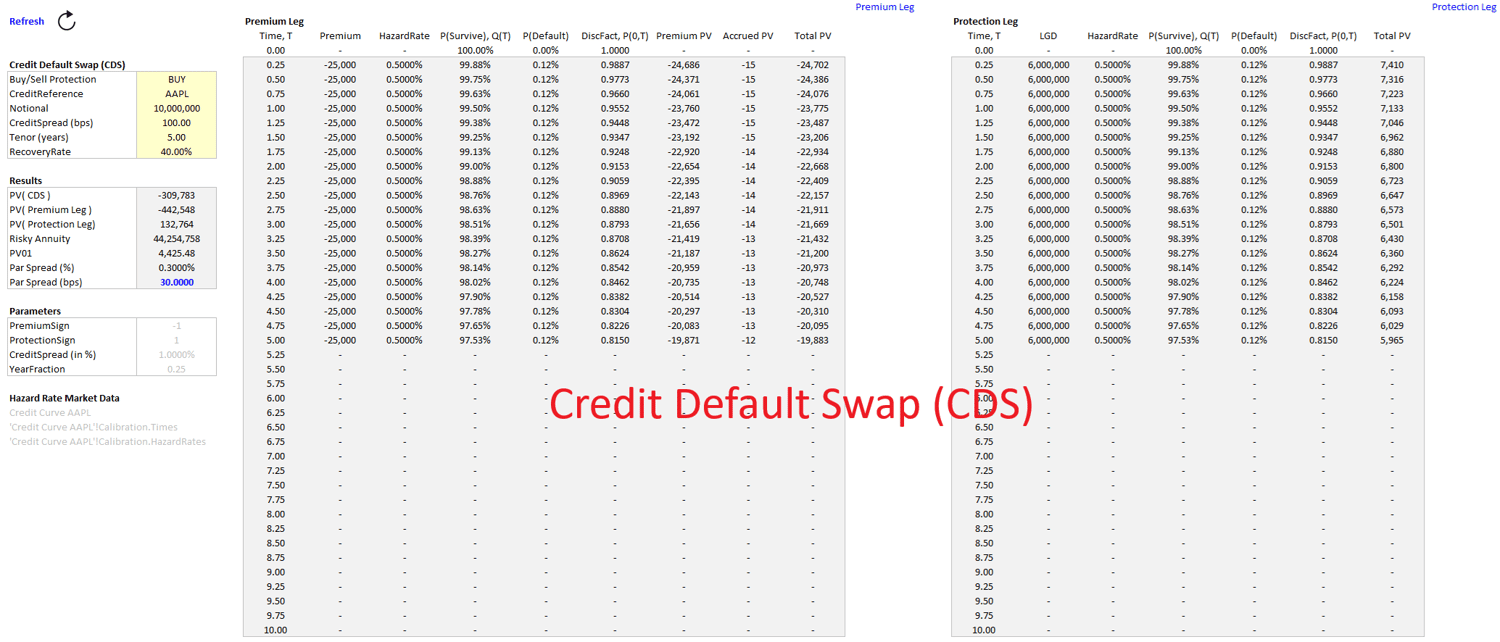Click the LGD column header
Image resolution: width=1500 pixels, height=642 pixels.
[1048, 36]
